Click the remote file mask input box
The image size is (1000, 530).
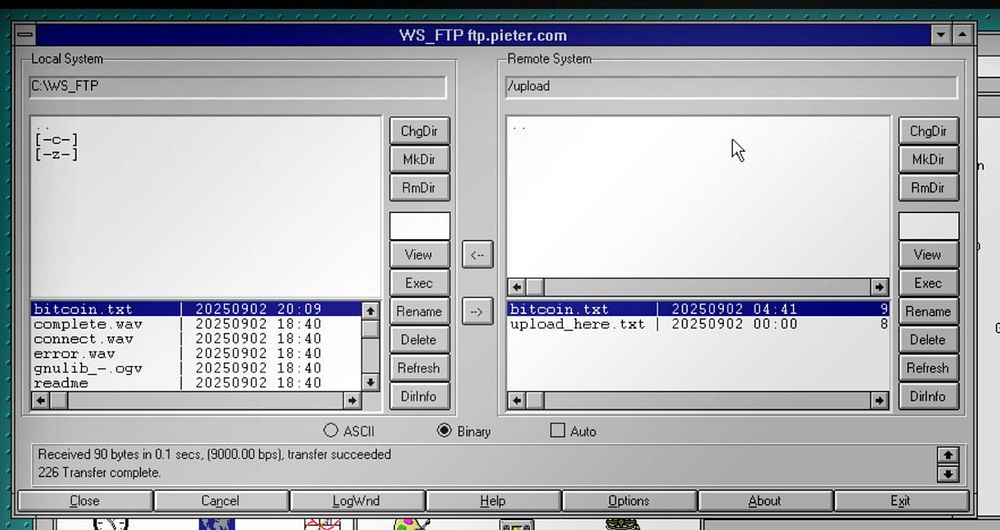928,226
